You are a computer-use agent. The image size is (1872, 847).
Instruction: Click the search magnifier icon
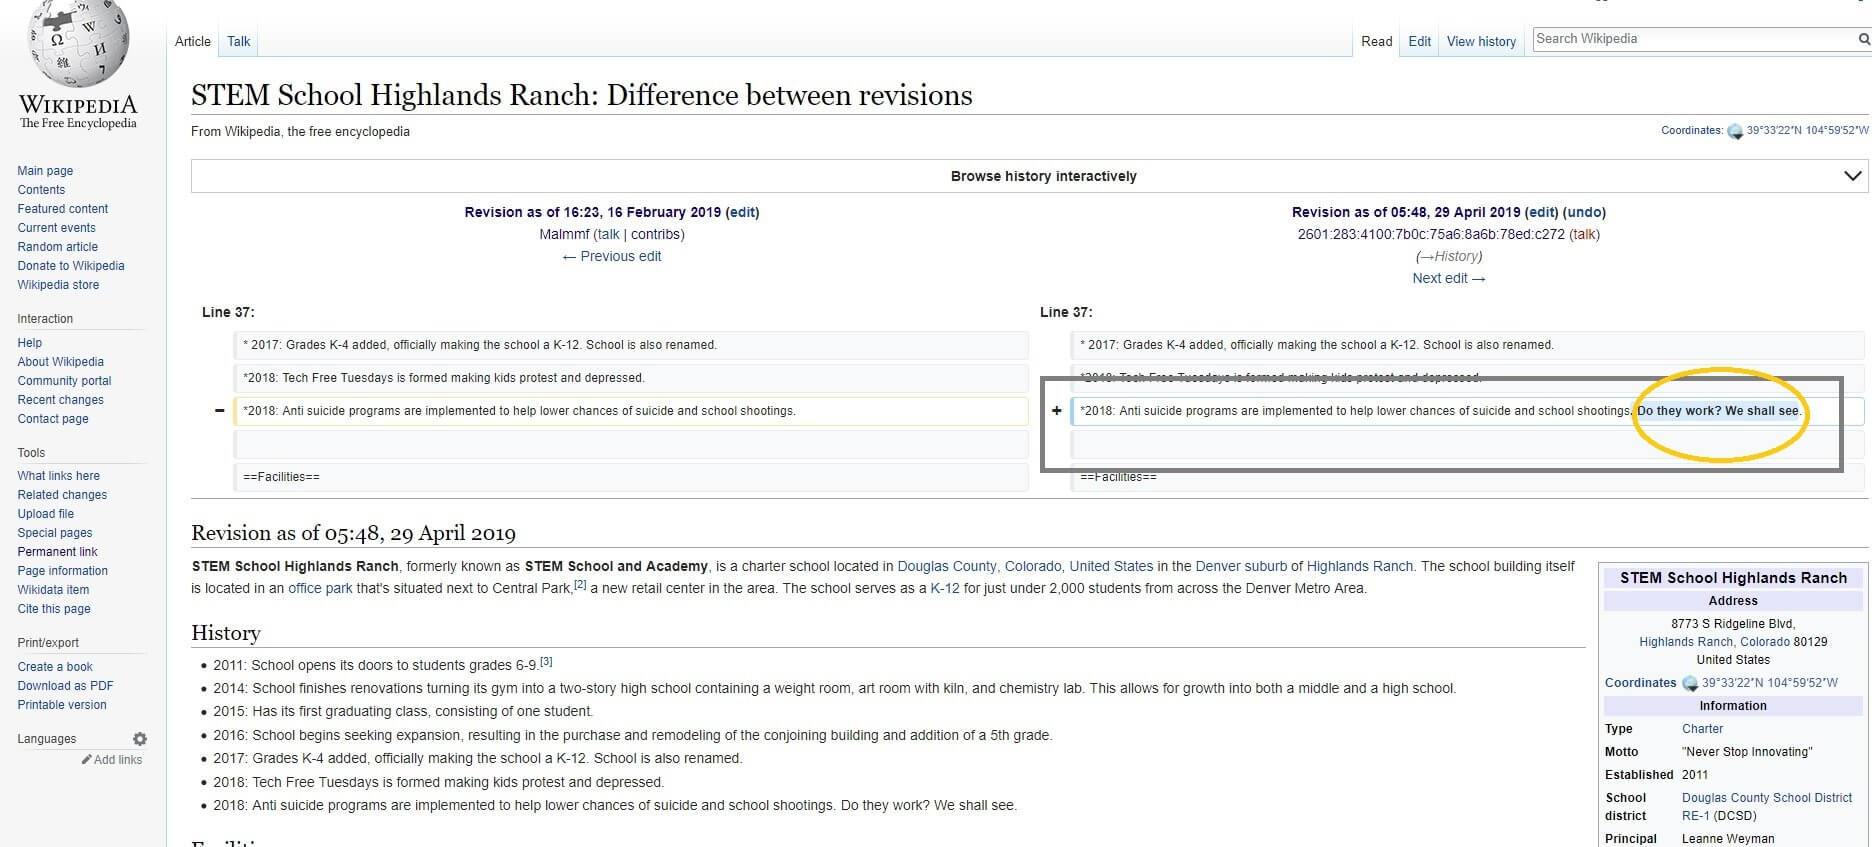tap(1863, 39)
